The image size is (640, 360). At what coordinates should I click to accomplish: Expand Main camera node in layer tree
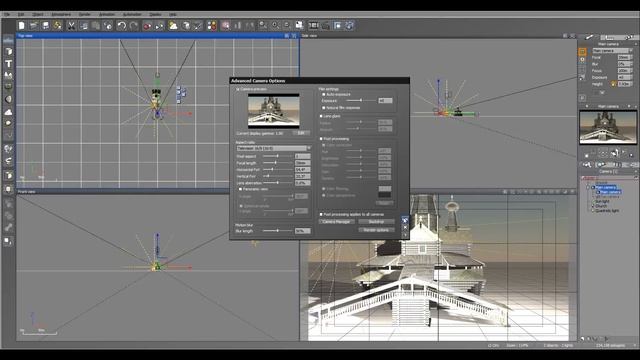coord(588,187)
